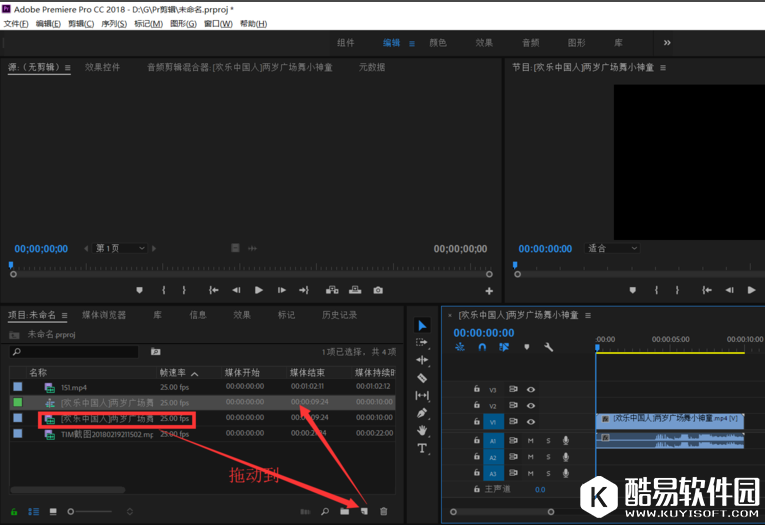Toggle the timeline Snap magnet icon
Viewport: 765px width, 525px height.
pos(482,347)
